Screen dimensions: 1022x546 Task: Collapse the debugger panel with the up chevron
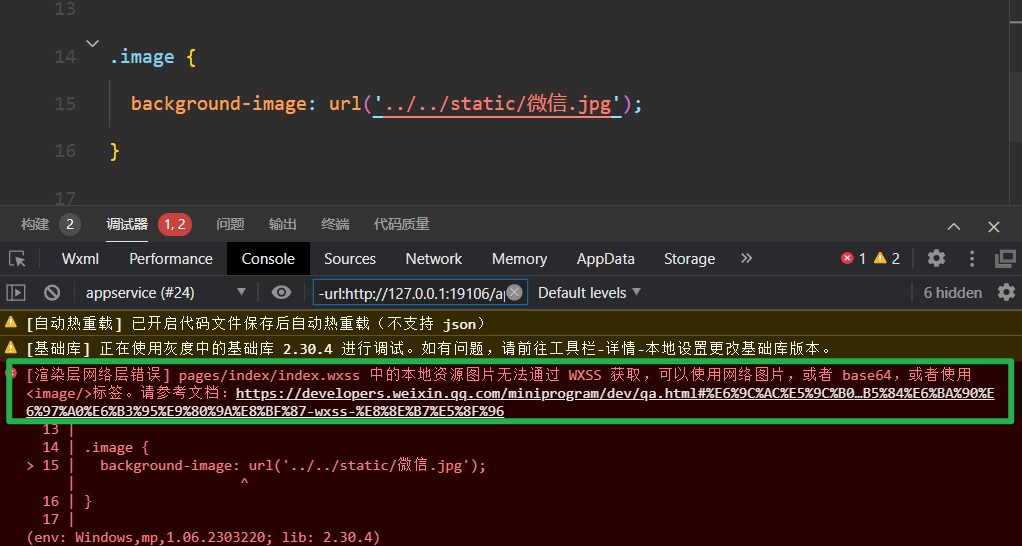pos(954,226)
